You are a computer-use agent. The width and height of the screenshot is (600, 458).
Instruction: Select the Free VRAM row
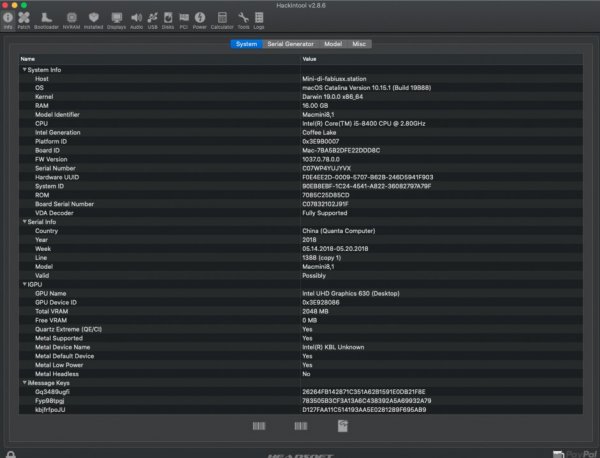301,320
